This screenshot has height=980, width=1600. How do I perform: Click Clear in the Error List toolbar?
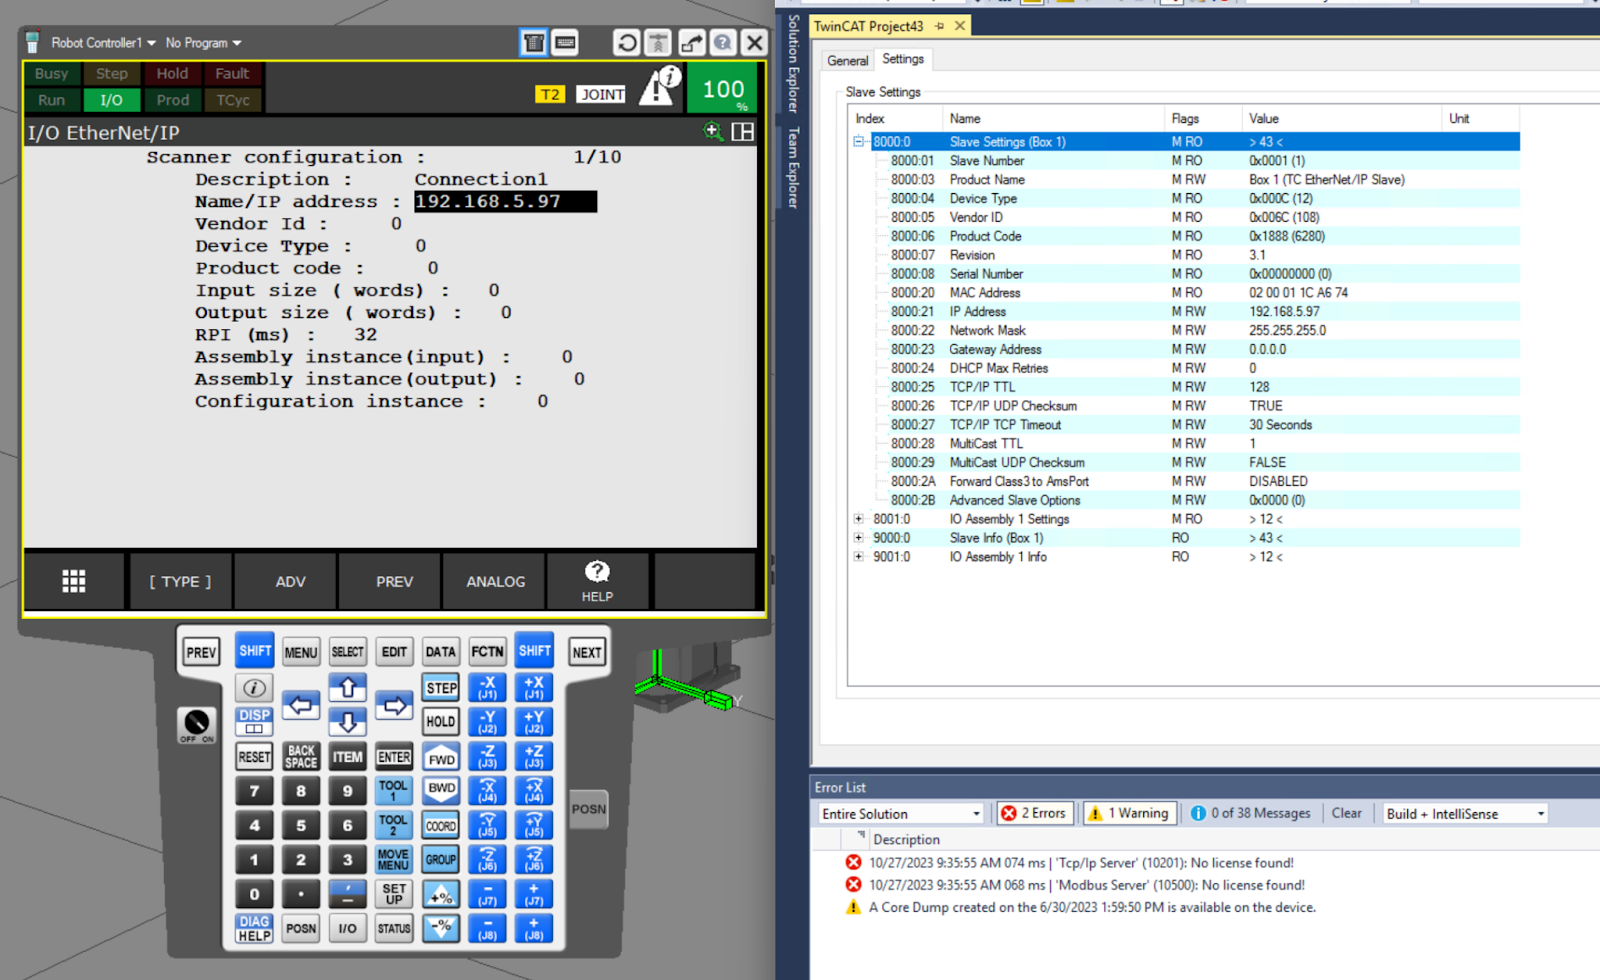(x=1346, y=813)
